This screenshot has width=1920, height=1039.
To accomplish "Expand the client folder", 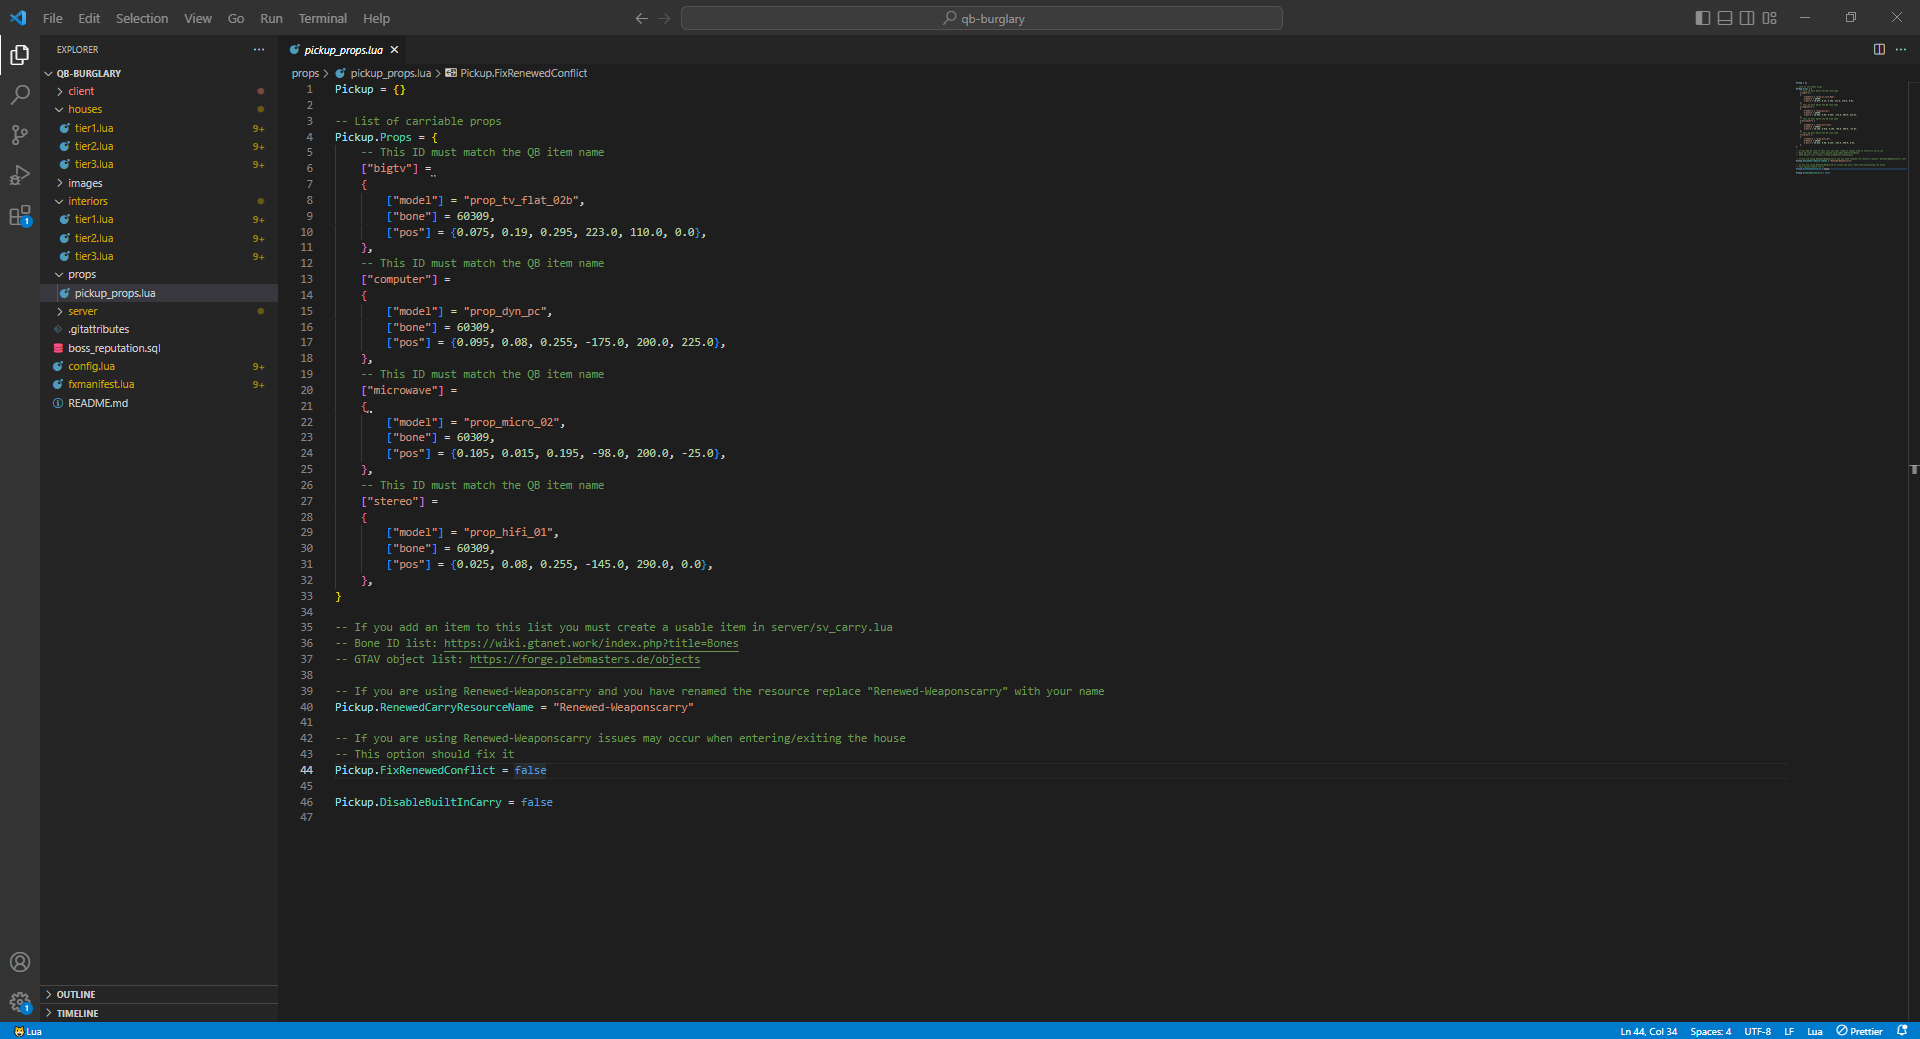I will (x=159, y=91).
